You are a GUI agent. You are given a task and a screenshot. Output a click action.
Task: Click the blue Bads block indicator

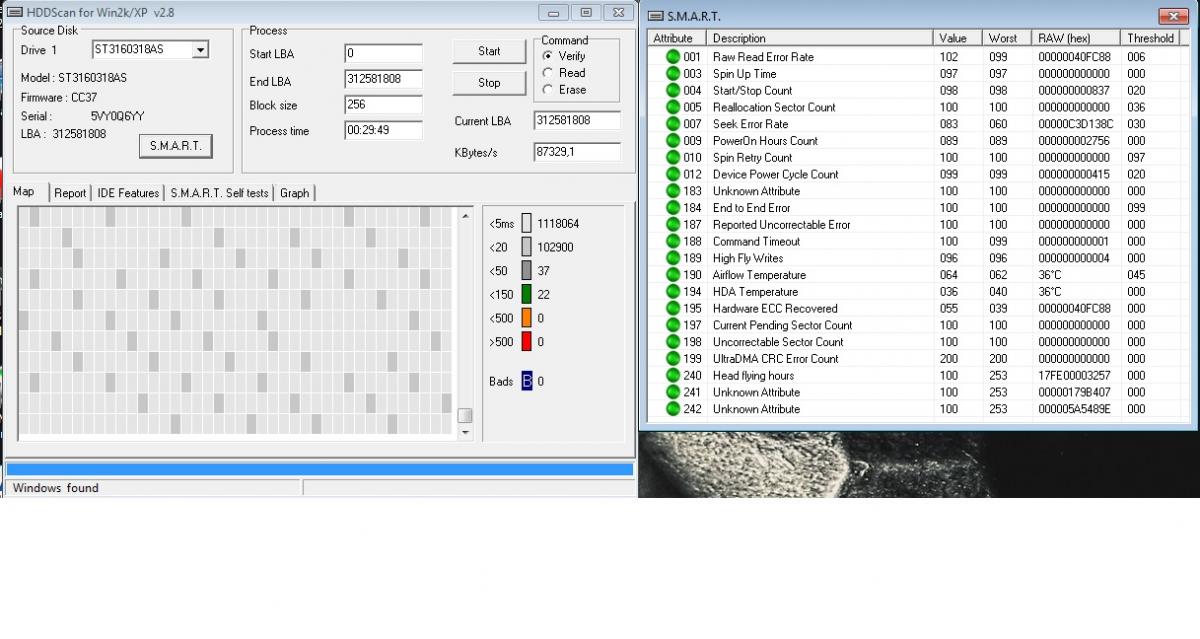click(527, 381)
